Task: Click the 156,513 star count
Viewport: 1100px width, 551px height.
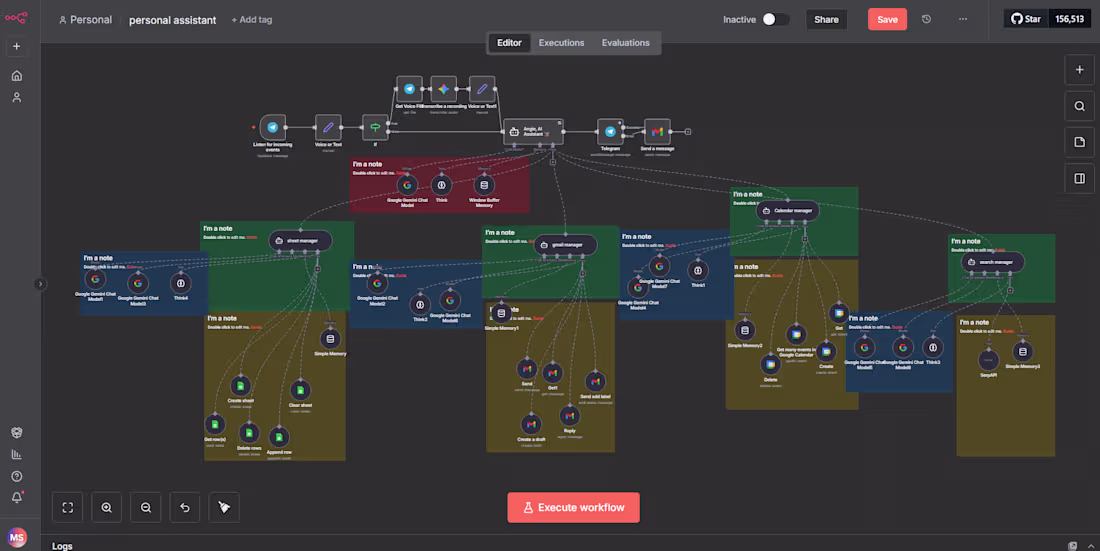Action: [x=1069, y=19]
